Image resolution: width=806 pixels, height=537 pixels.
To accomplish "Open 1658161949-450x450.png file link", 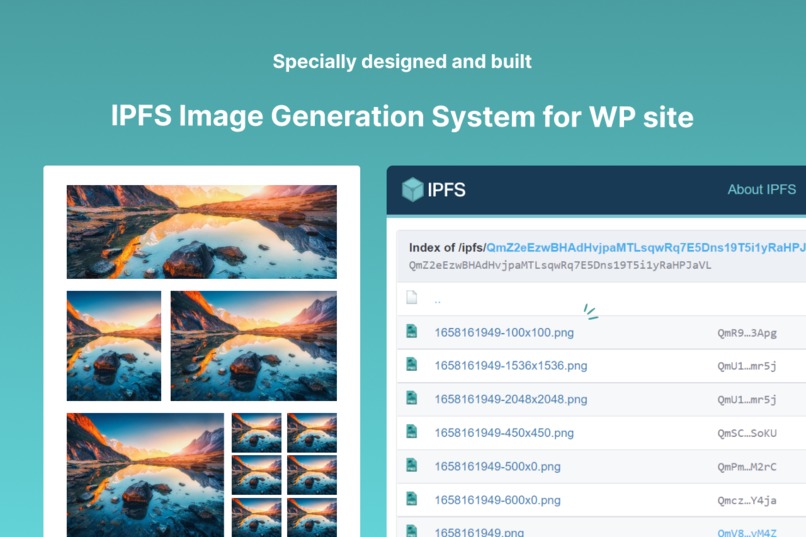I will tap(504, 433).
